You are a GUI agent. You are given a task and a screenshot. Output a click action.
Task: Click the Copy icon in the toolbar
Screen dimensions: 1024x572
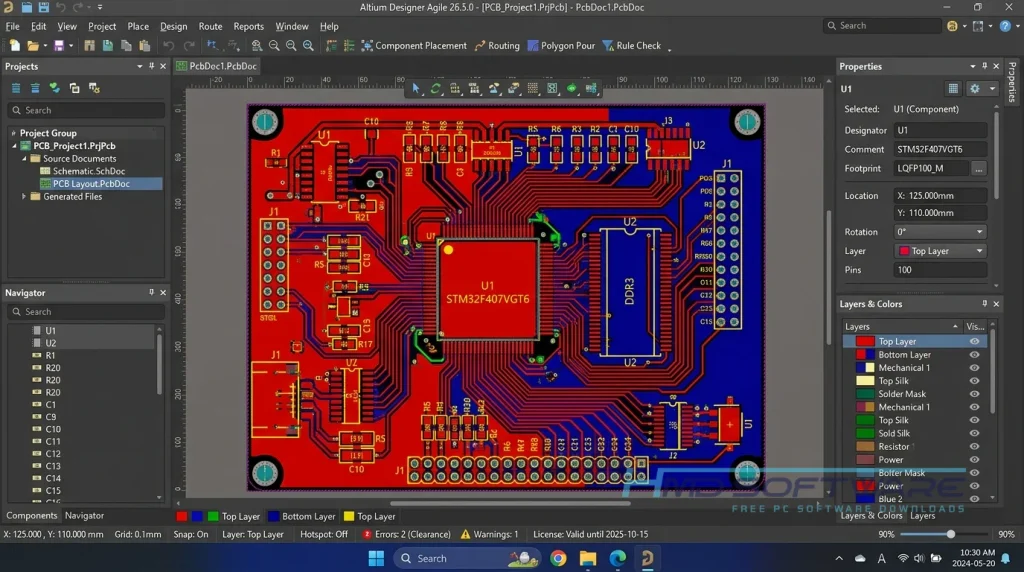126,46
